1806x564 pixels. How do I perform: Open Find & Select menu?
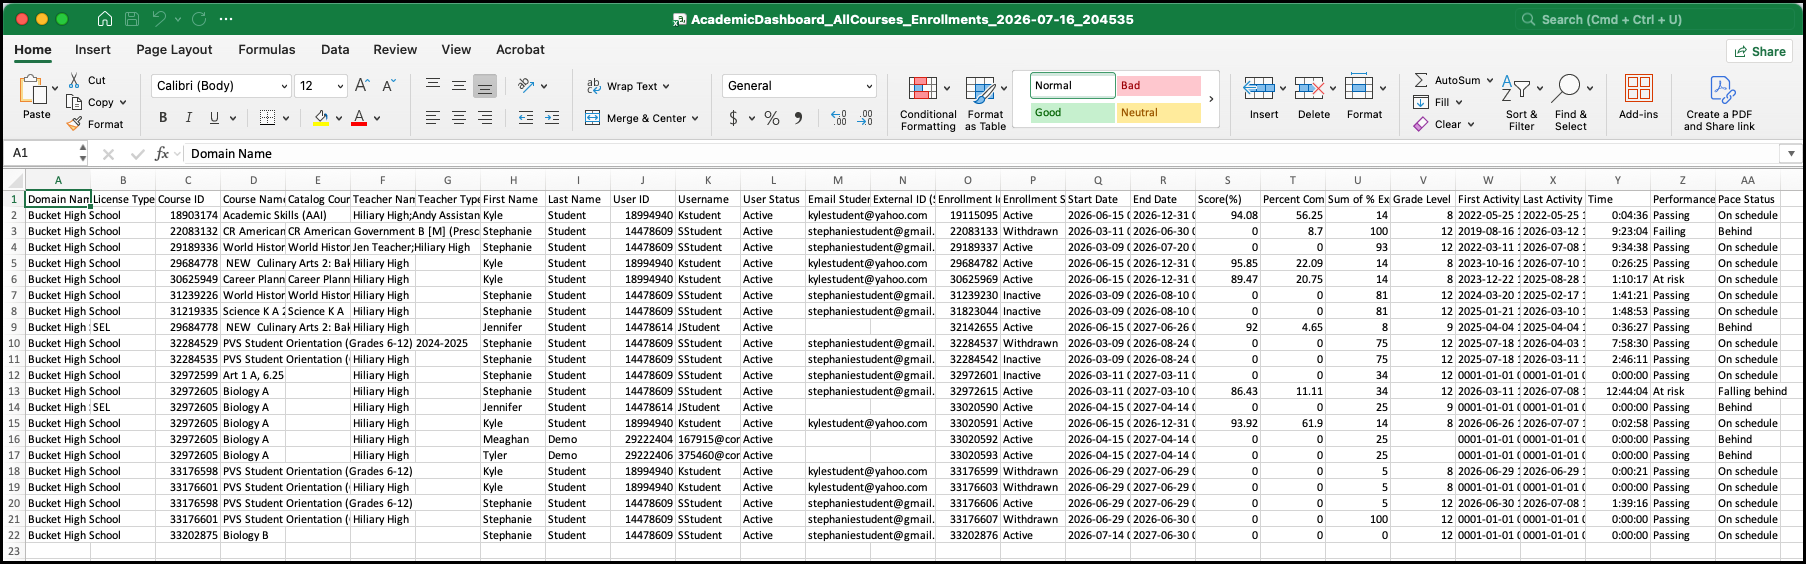[x=1571, y=103]
